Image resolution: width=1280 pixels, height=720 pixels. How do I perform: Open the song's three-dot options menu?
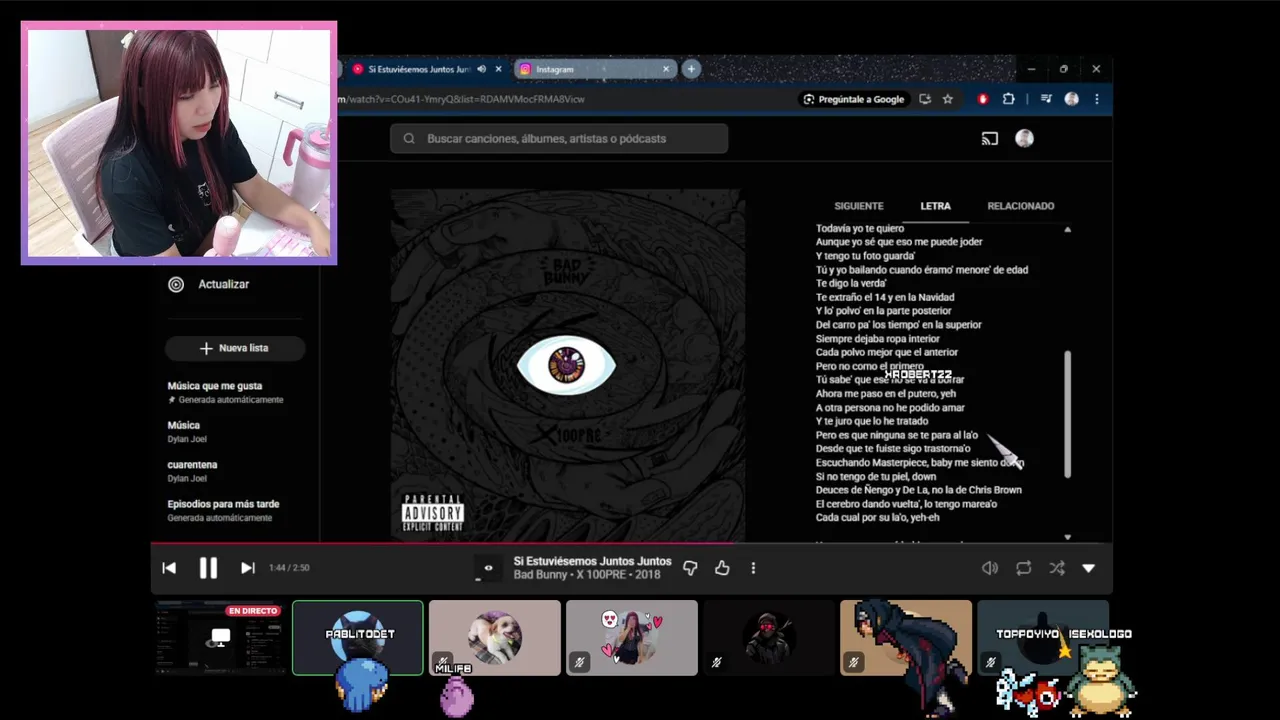click(753, 568)
